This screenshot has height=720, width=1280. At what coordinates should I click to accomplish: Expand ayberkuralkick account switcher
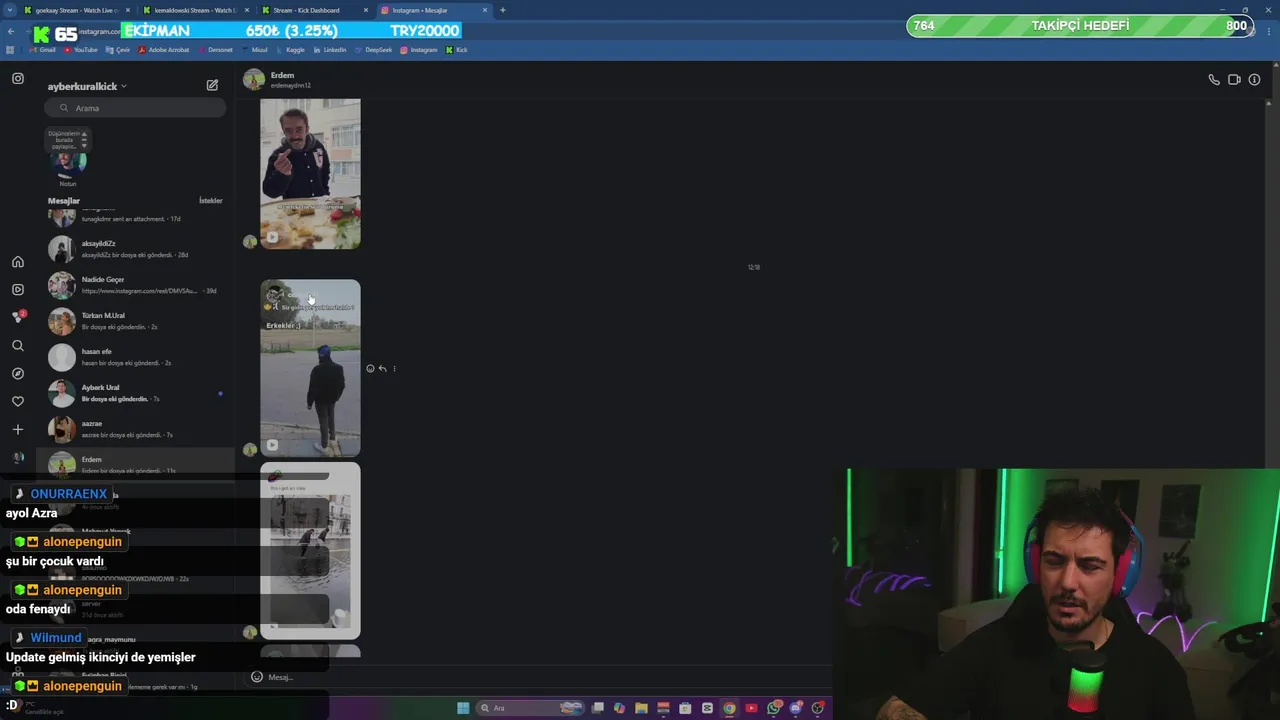87,86
